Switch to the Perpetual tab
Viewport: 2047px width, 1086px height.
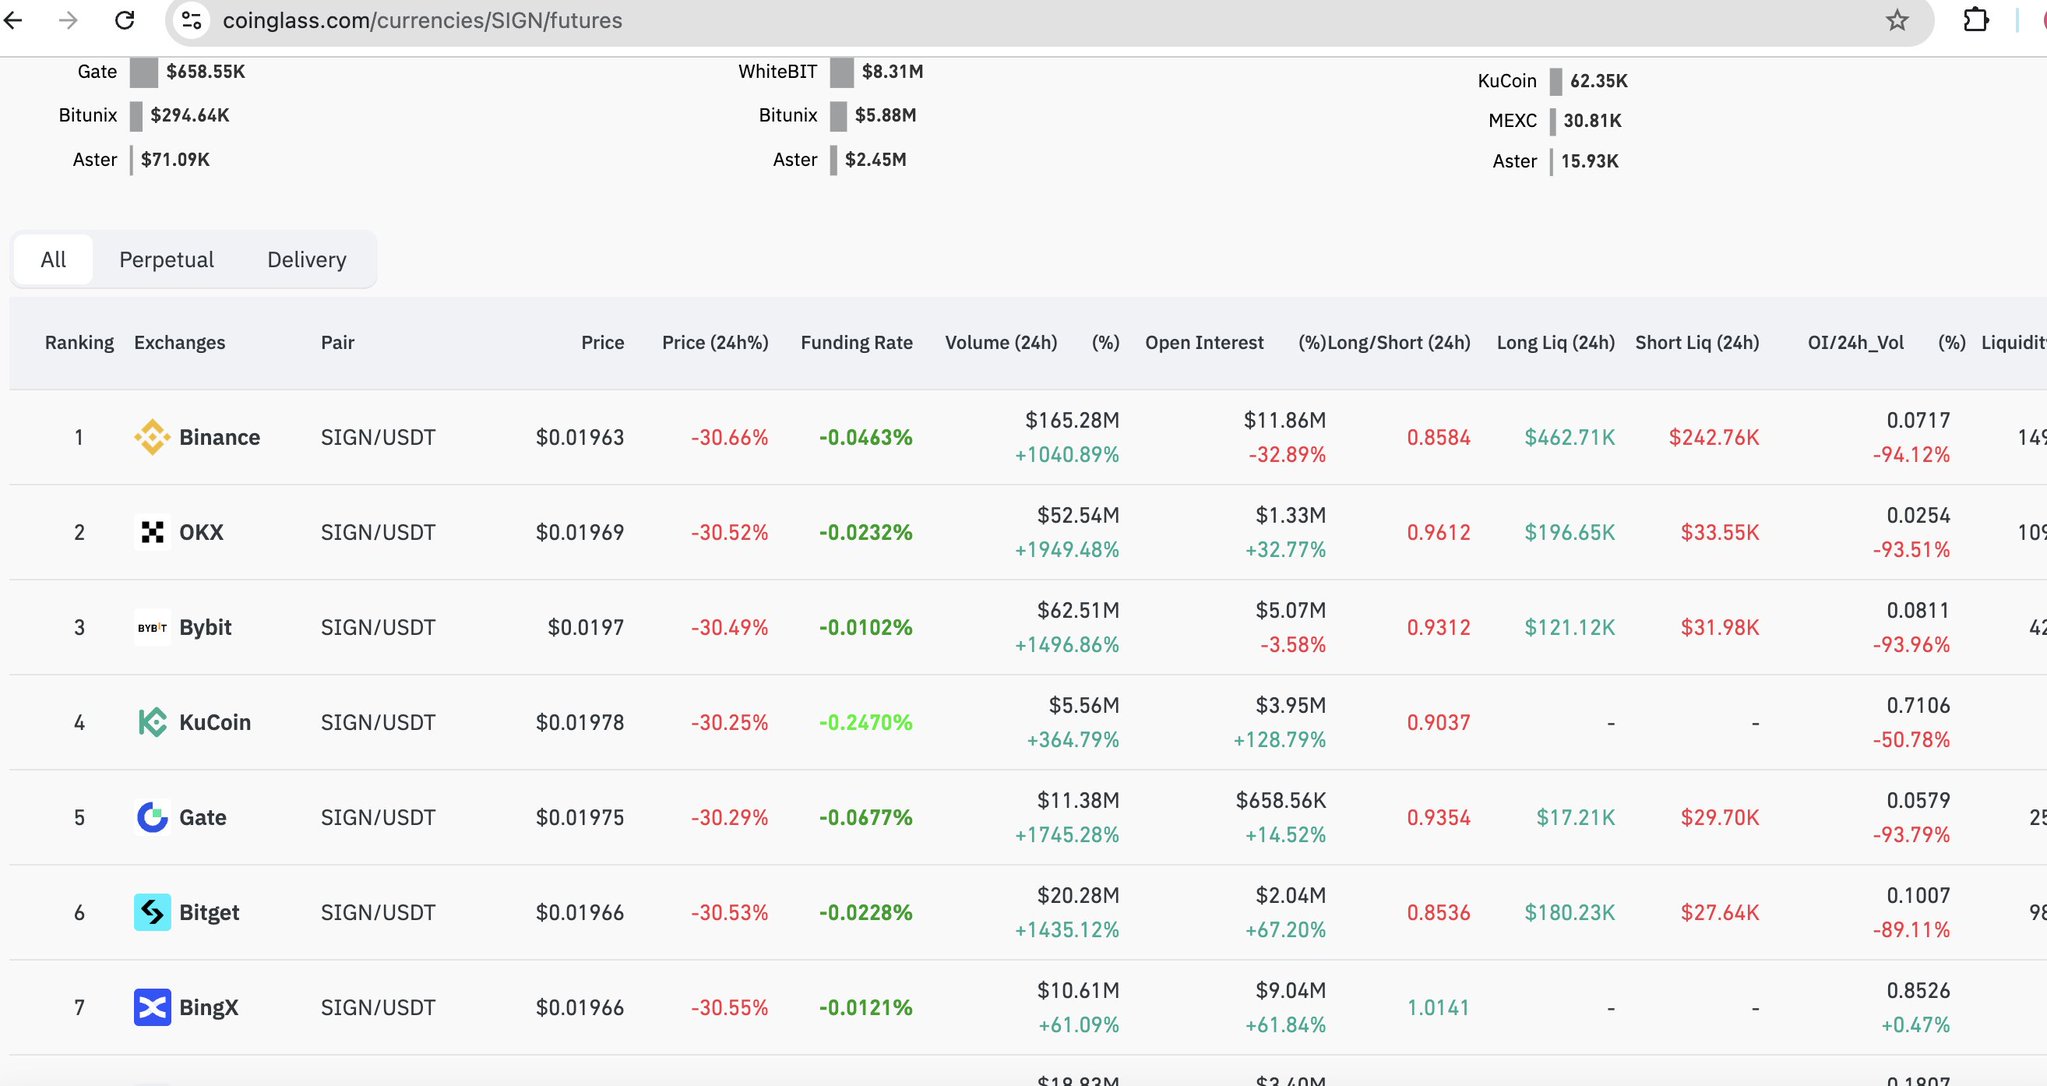(166, 260)
